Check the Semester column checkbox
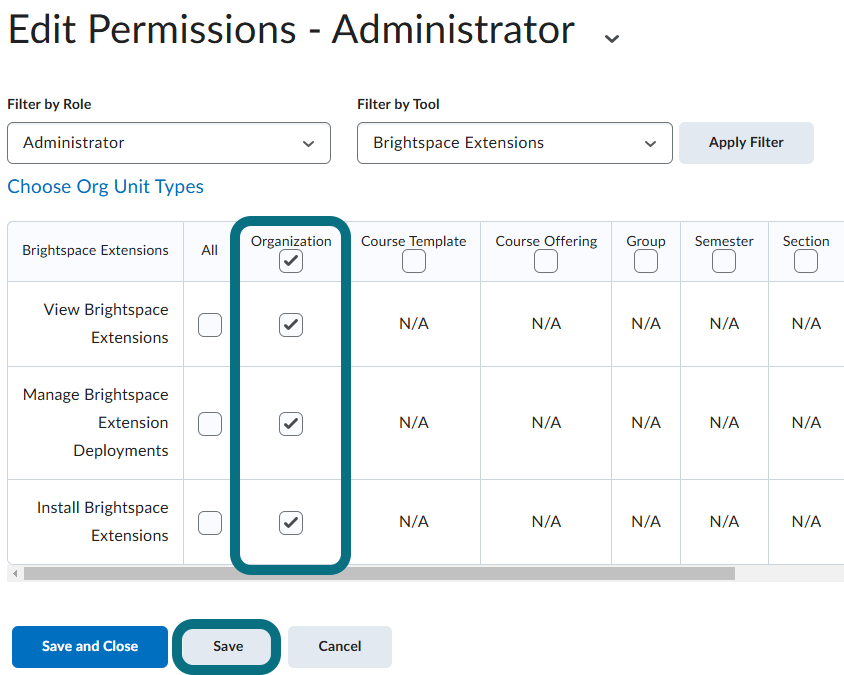This screenshot has width=844, height=675. pyautogui.click(x=724, y=262)
